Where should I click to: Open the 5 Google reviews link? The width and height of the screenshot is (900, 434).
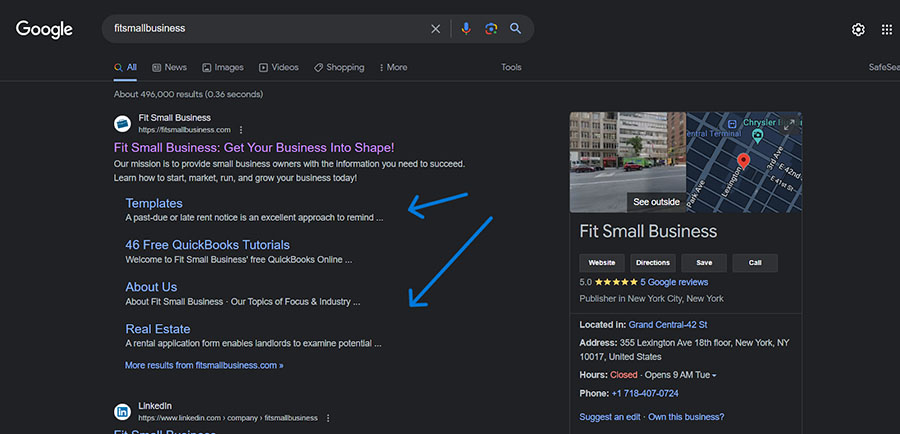674,282
